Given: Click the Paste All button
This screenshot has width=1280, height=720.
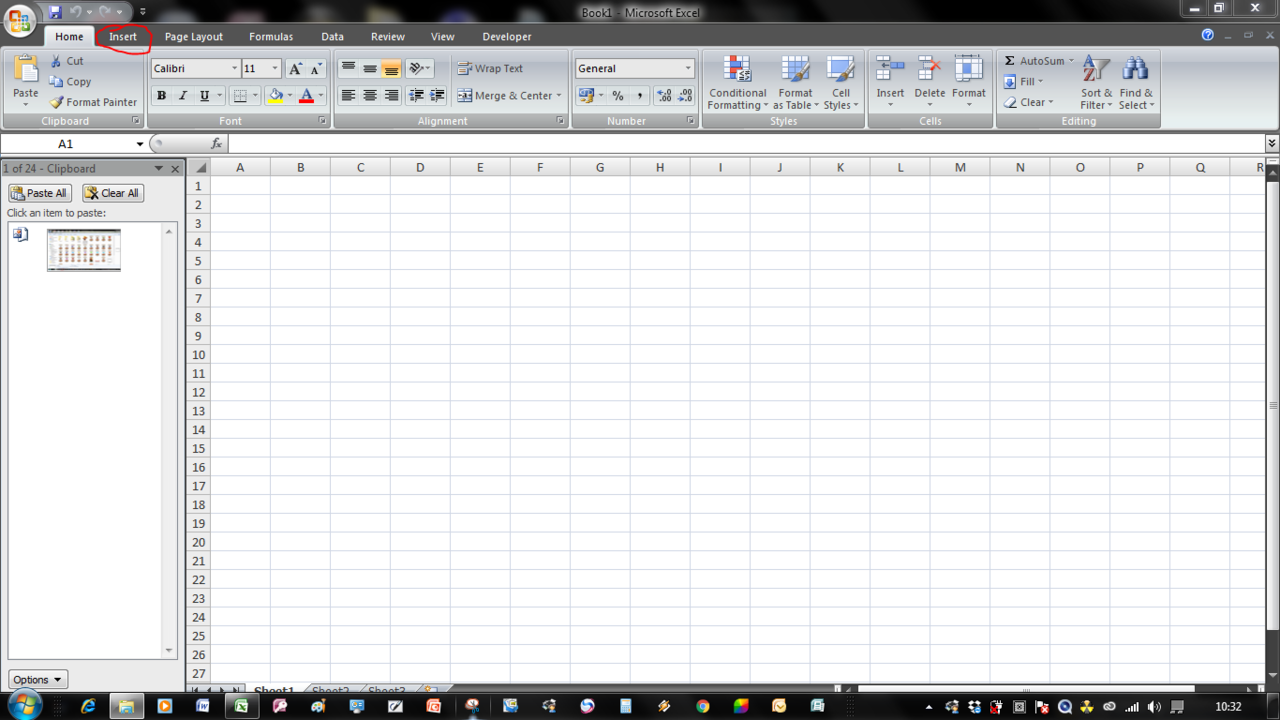Looking at the screenshot, I should [40, 193].
